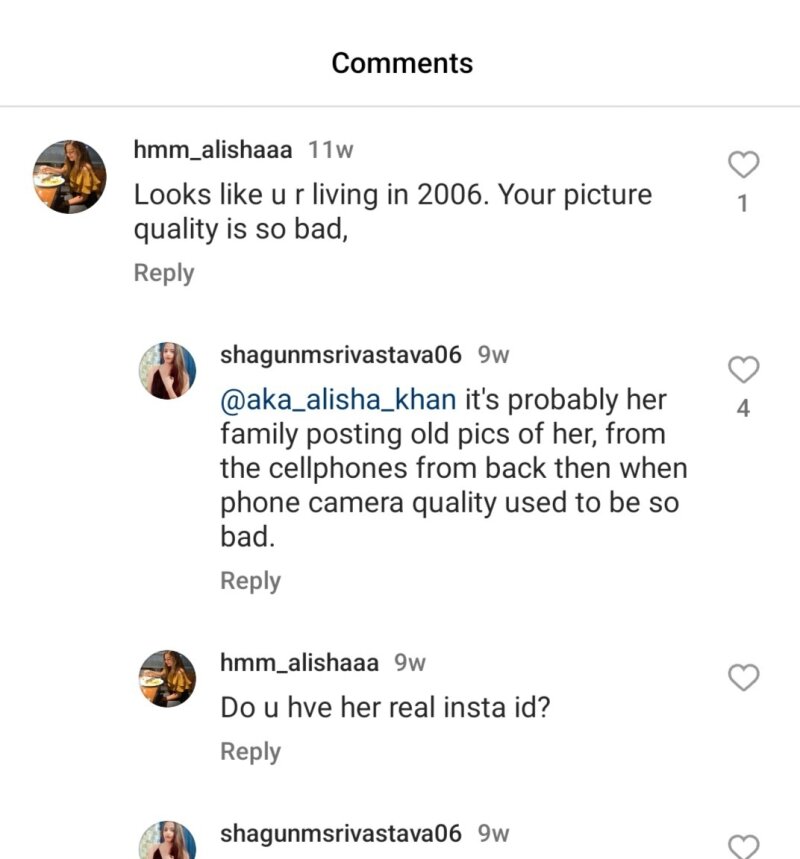800x859 pixels.
Task: View likes count "1" on first comment
Action: click(742, 204)
